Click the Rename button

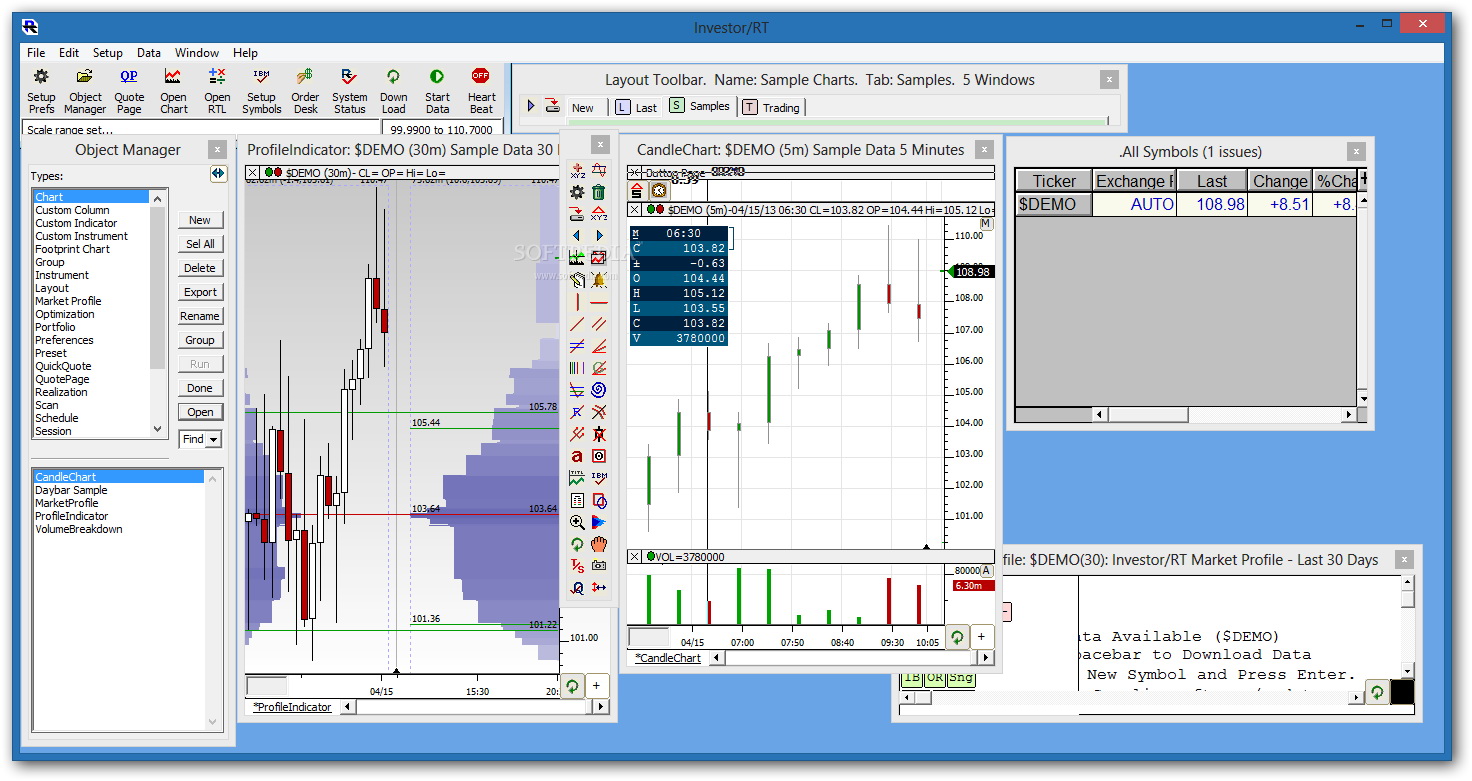coord(200,316)
